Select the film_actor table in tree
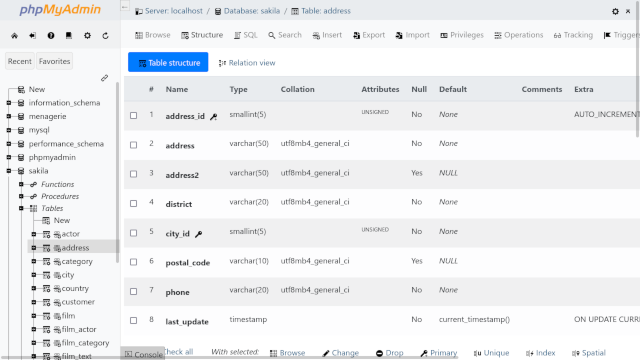The height and width of the screenshot is (360, 640). 79,329
